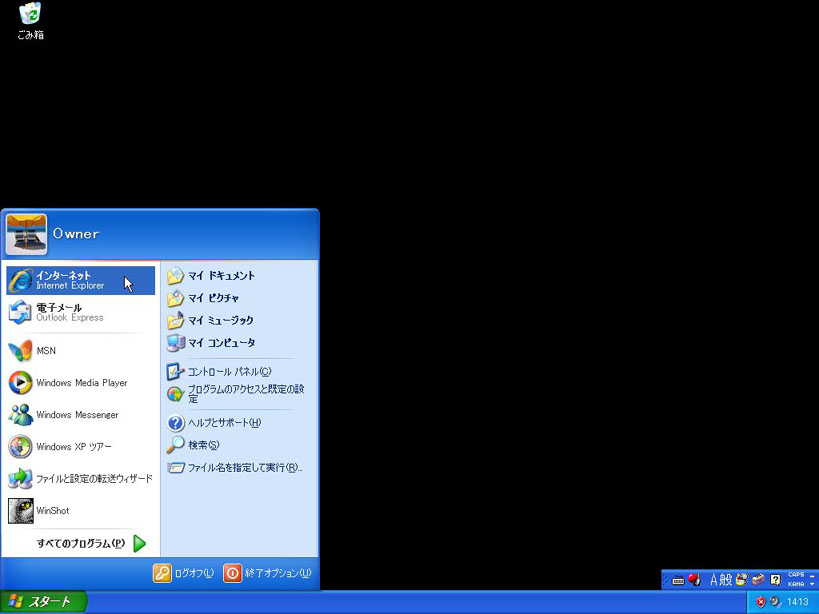Click the round gray tray icon beside the clock

(775, 602)
